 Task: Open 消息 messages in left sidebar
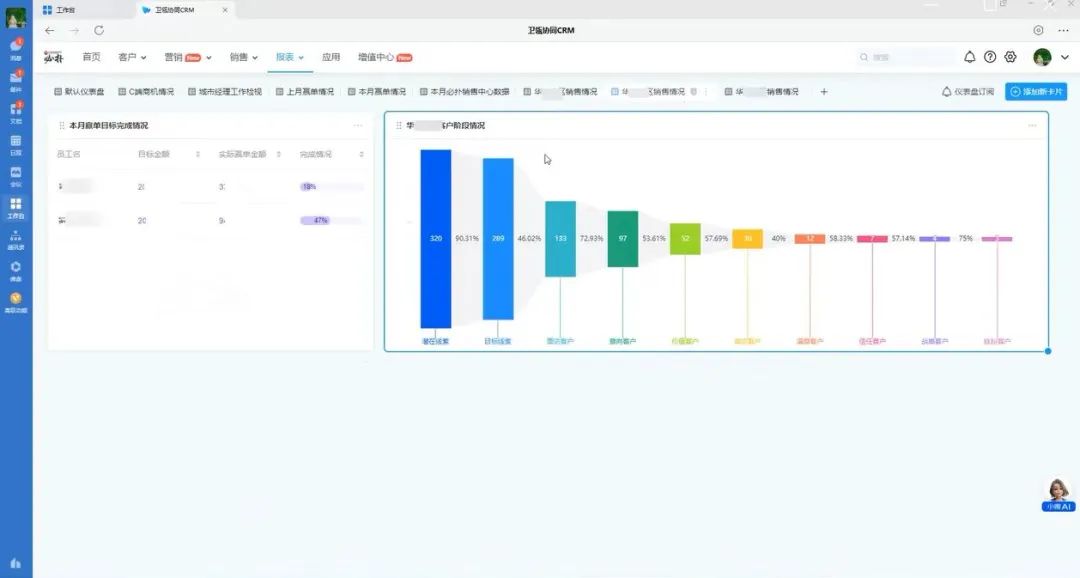click(x=16, y=47)
